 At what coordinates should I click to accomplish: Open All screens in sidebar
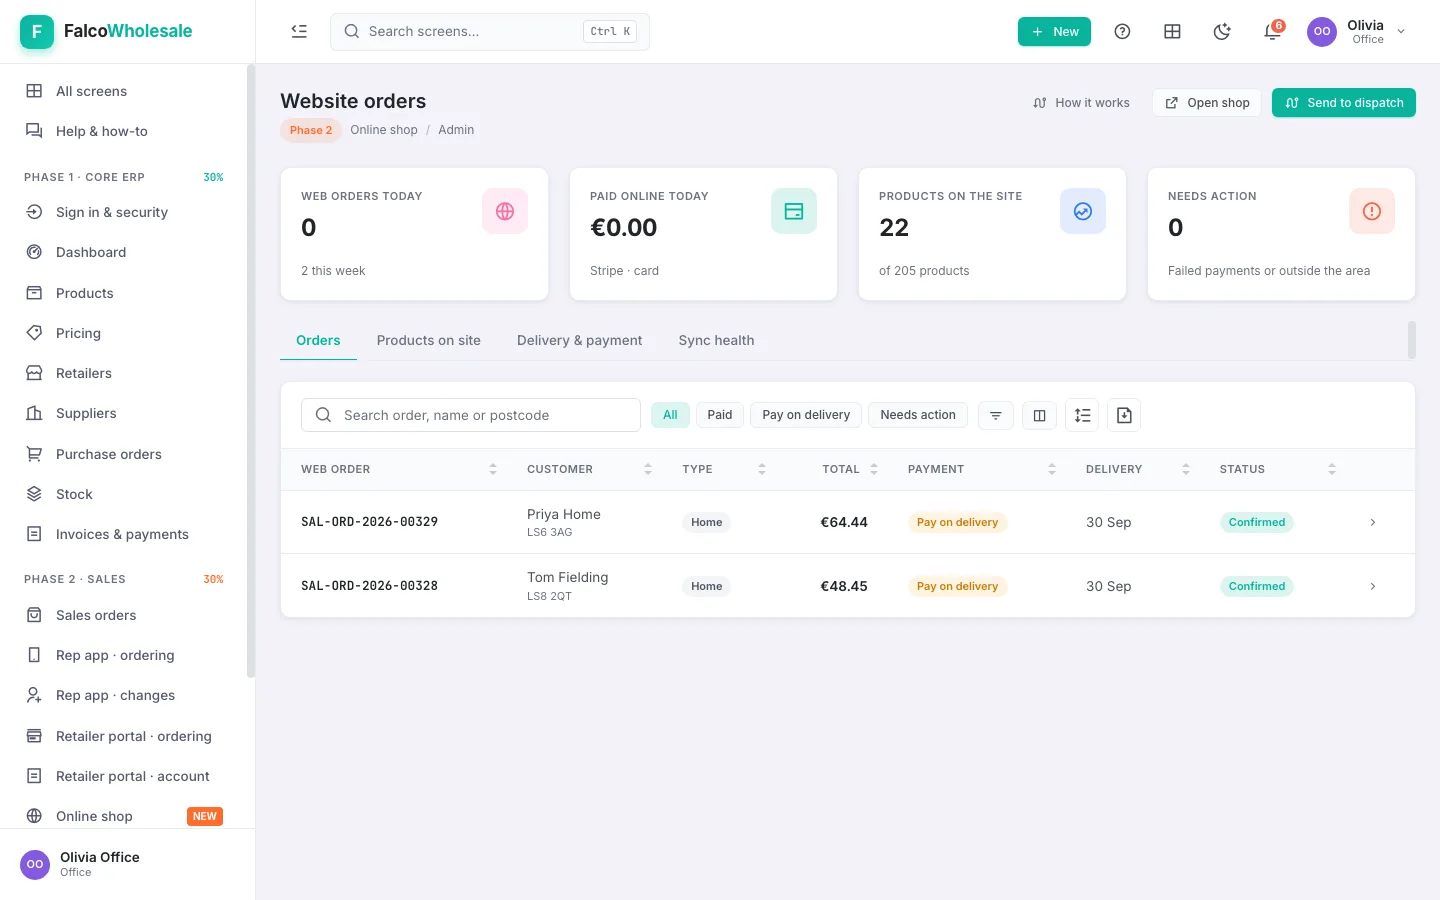[124, 91]
